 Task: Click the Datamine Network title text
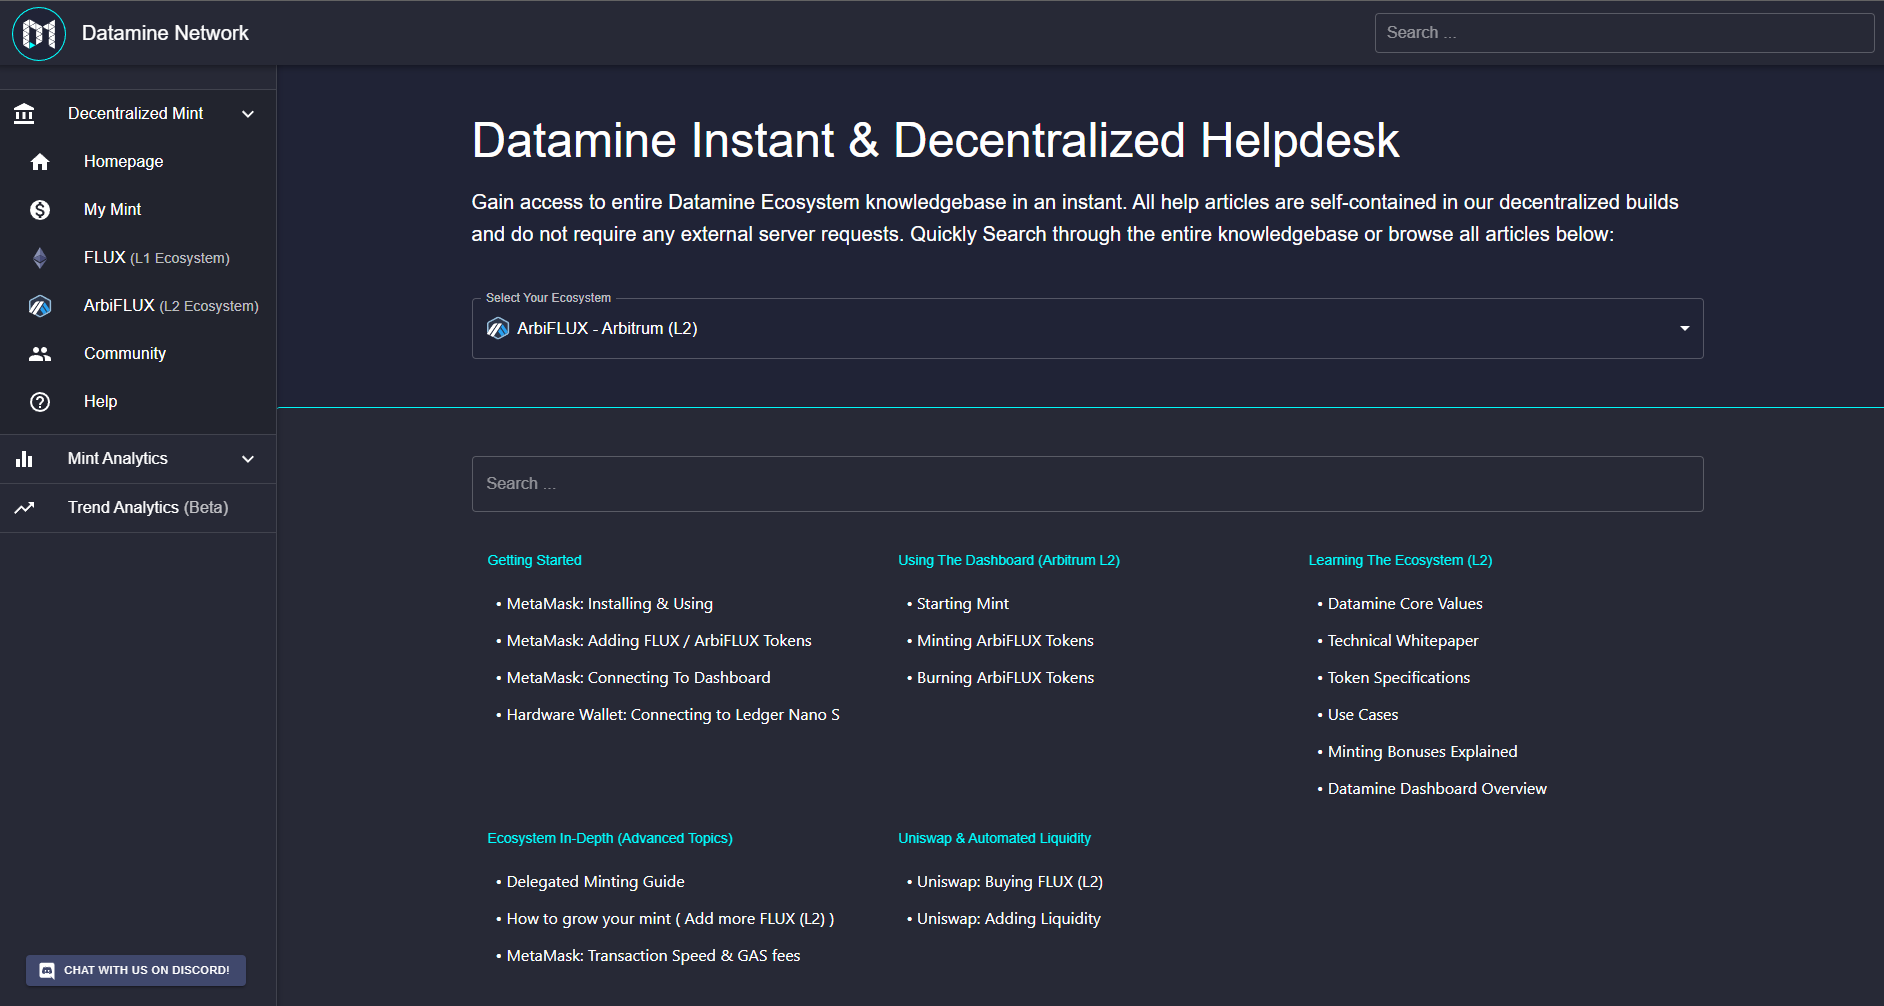click(x=165, y=33)
